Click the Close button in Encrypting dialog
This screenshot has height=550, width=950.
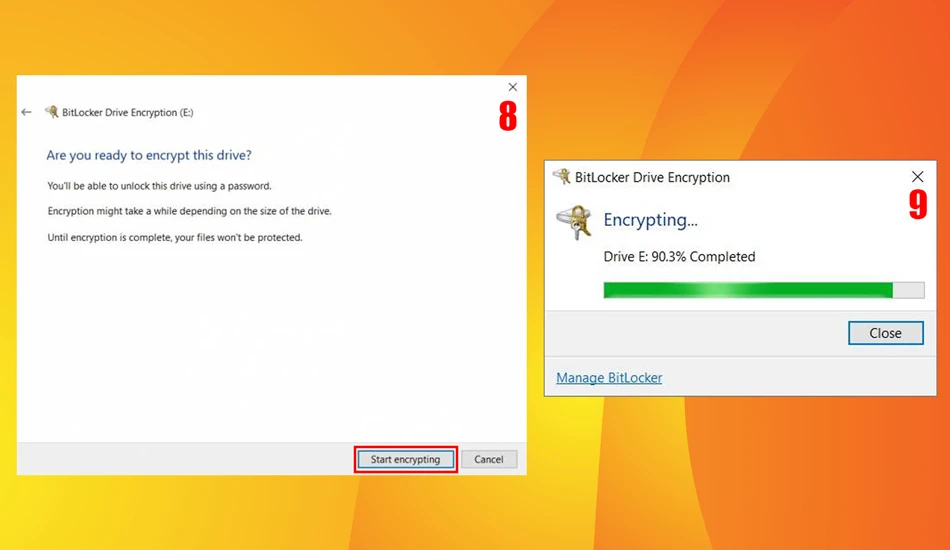(x=886, y=333)
